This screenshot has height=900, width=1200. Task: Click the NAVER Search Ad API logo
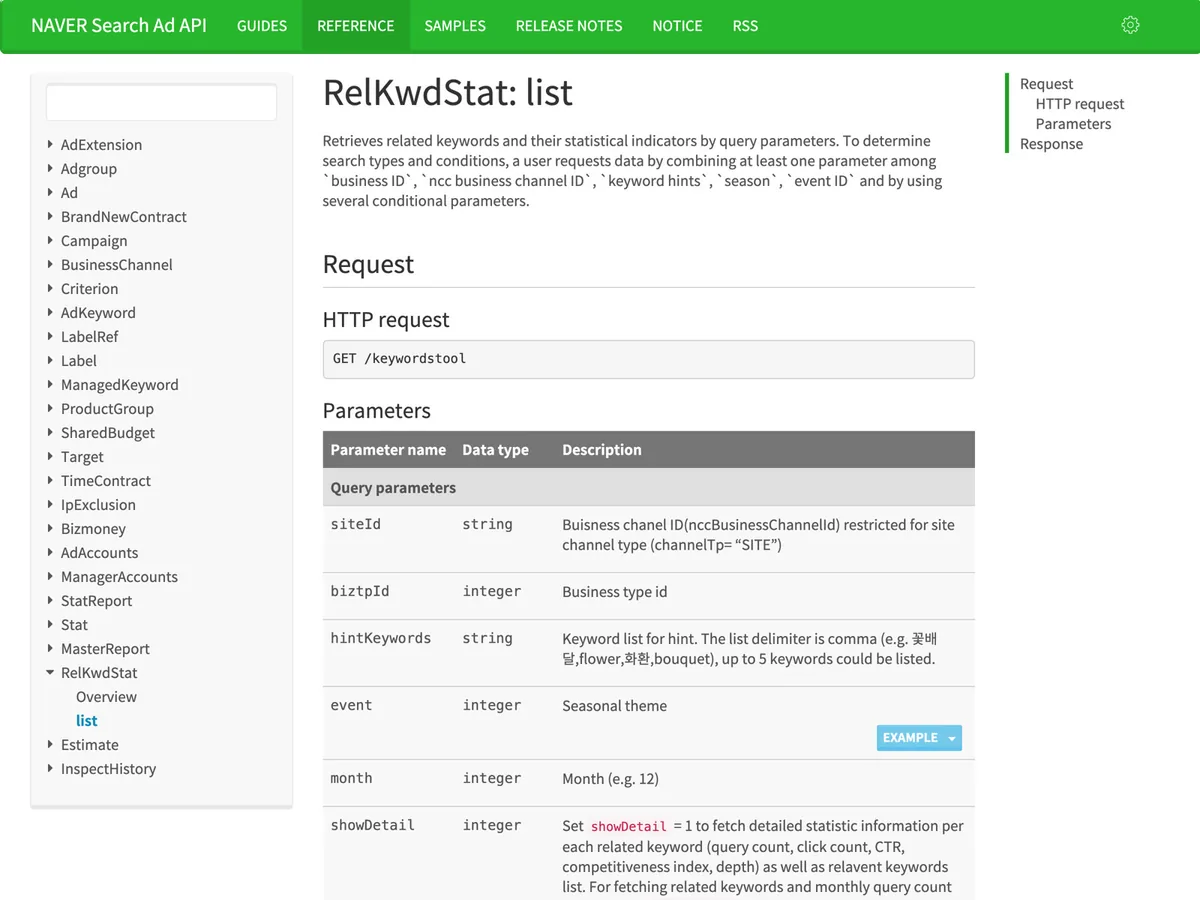pos(119,26)
